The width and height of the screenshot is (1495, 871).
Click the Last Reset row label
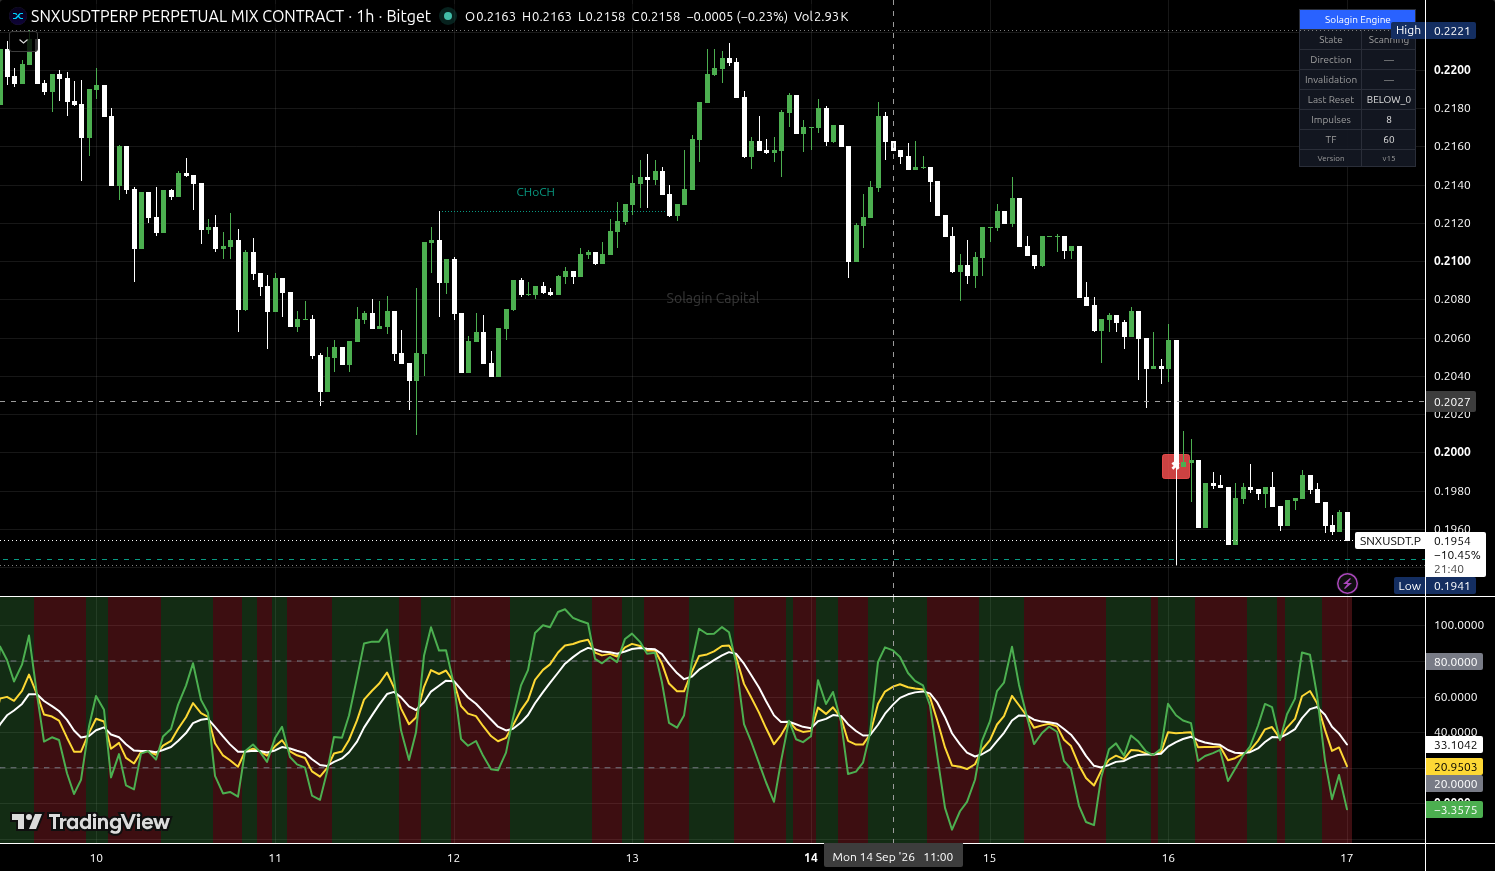(1330, 100)
